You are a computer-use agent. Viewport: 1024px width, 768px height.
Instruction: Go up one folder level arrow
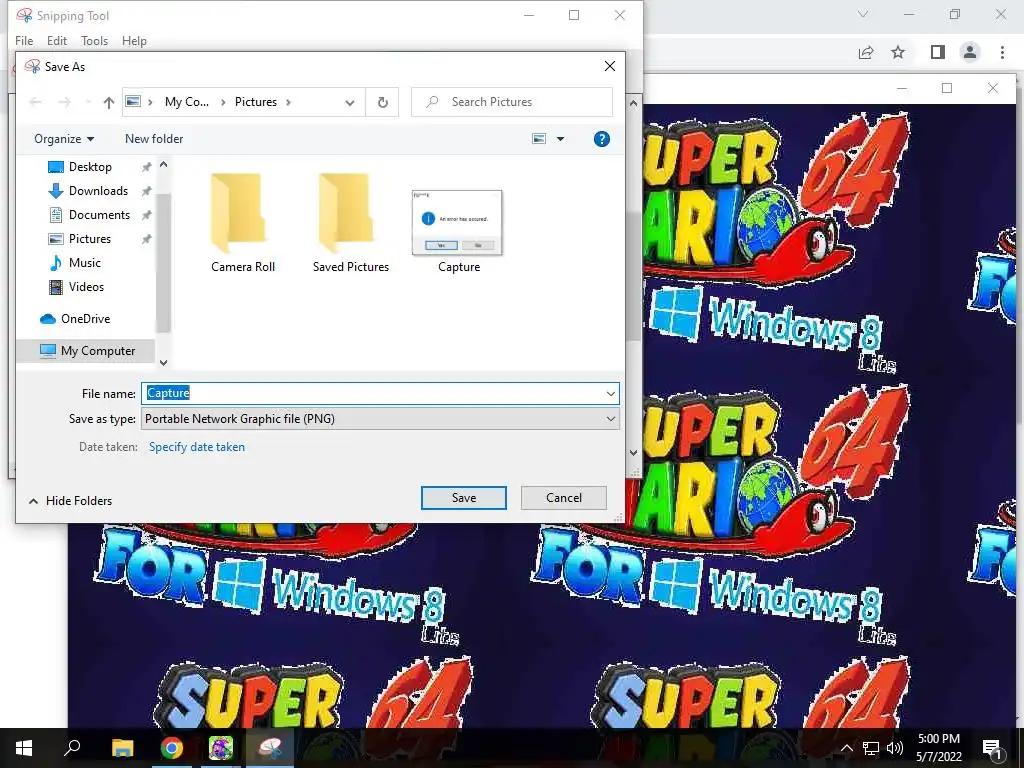108,102
